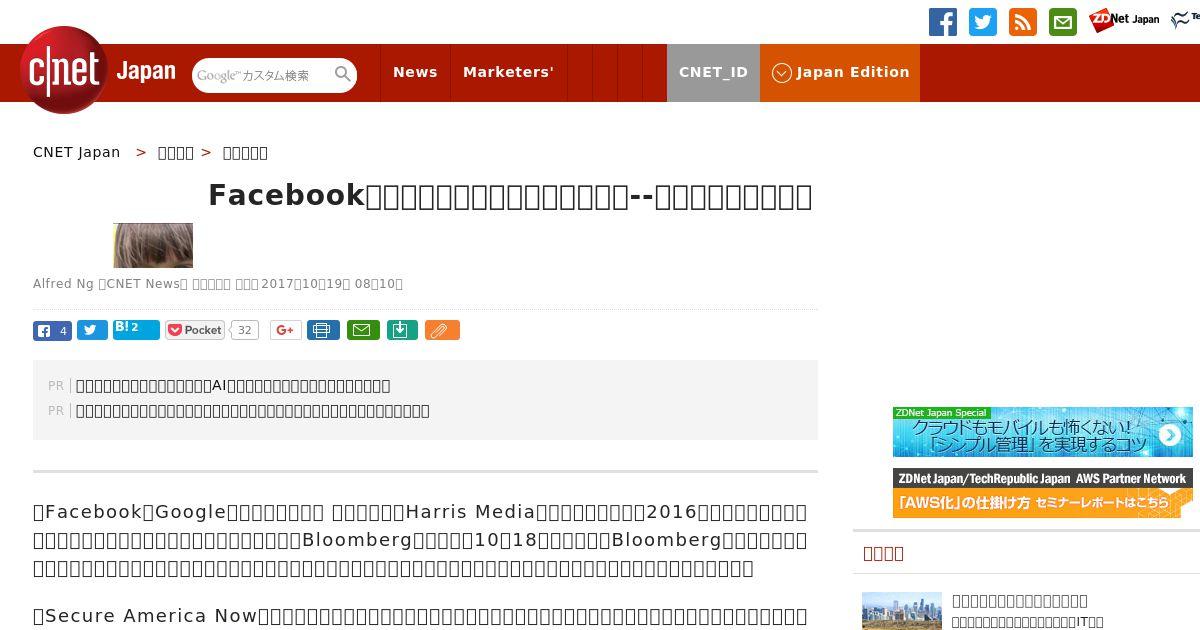Open the ZDNet Japan Special cloud banner

1043,432
